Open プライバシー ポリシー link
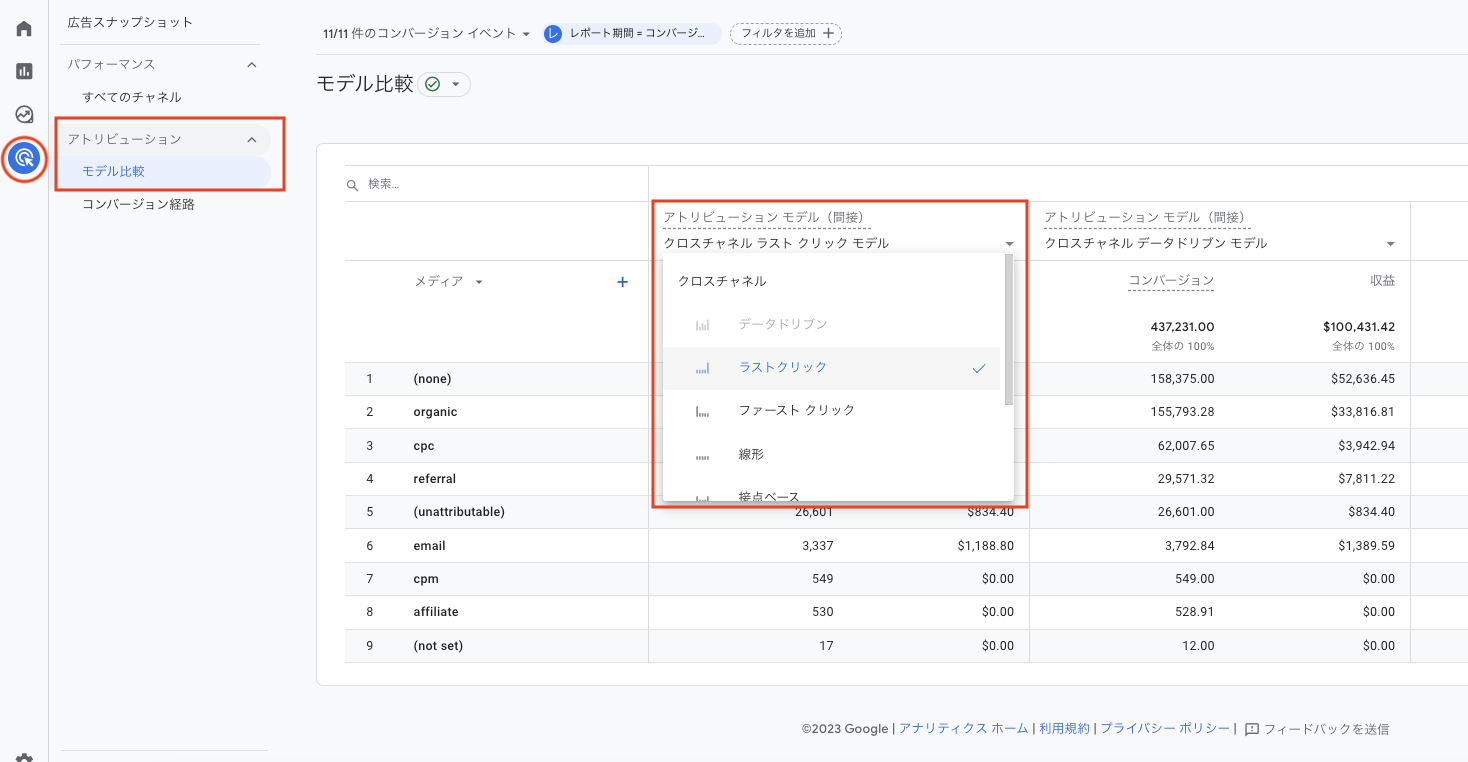This screenshot has width=1468, height=762. click(x=1165, y=729)
